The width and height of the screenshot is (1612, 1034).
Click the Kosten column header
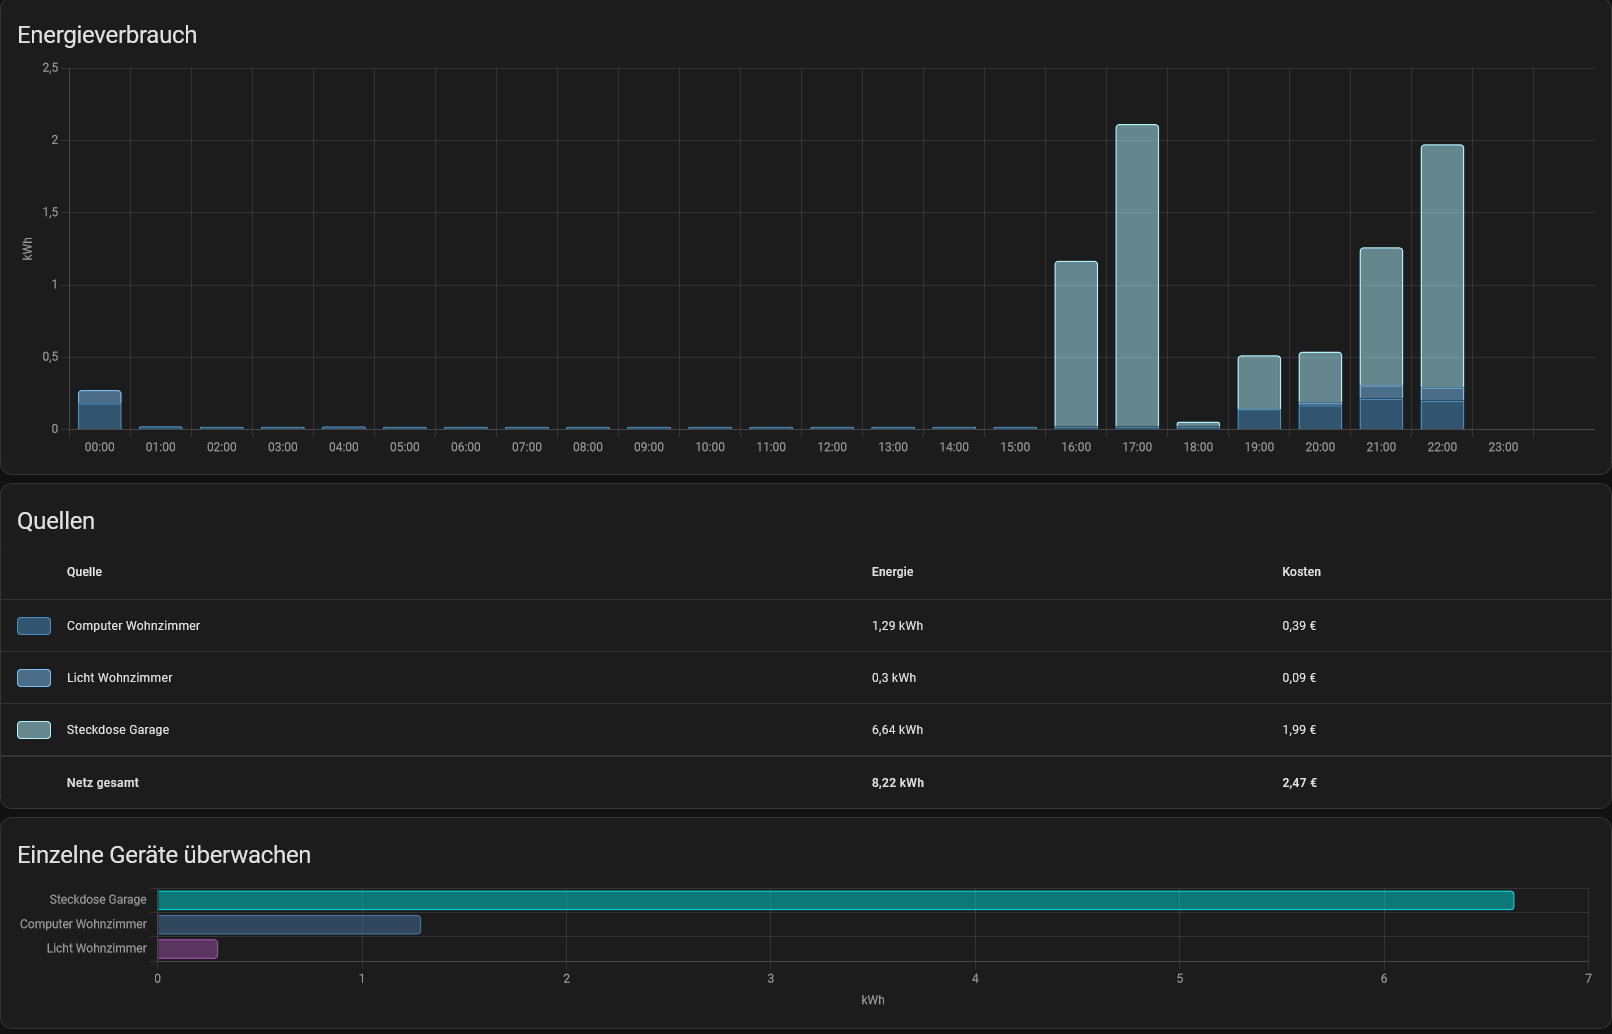coord(1301,572)
